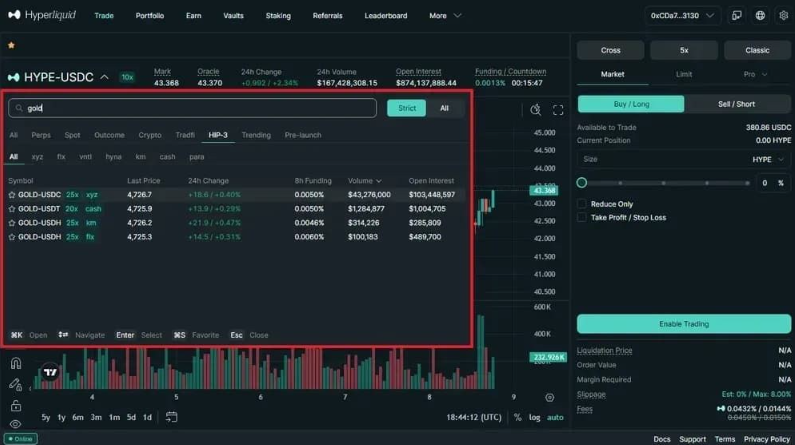The image size is (795, 445).
Task: Switch to the Limit order tab
Action: coord(683,74)
